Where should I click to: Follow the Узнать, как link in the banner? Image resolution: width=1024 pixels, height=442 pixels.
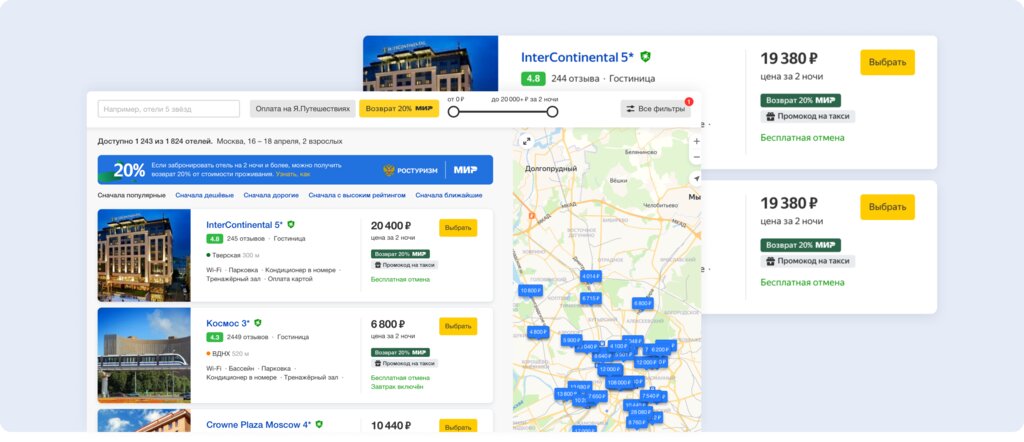click(x=293, y=174)
